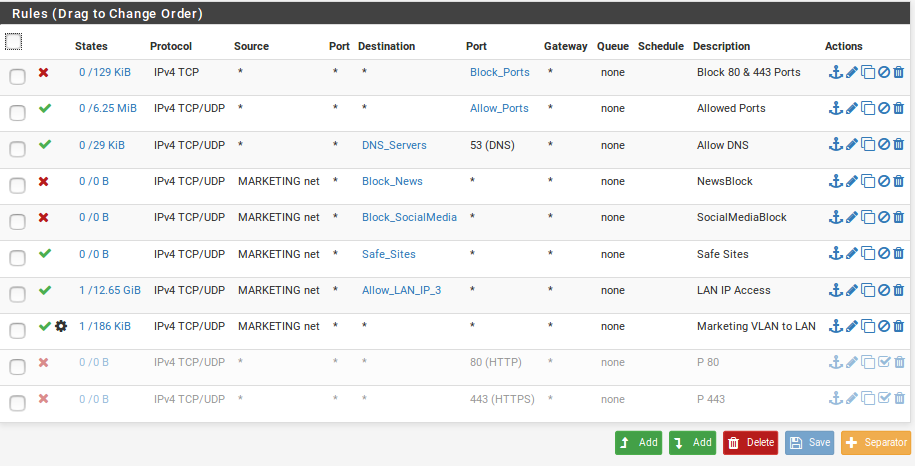Enable the disabled P 80 rule
915x466 pixels.
coord(884,362)
